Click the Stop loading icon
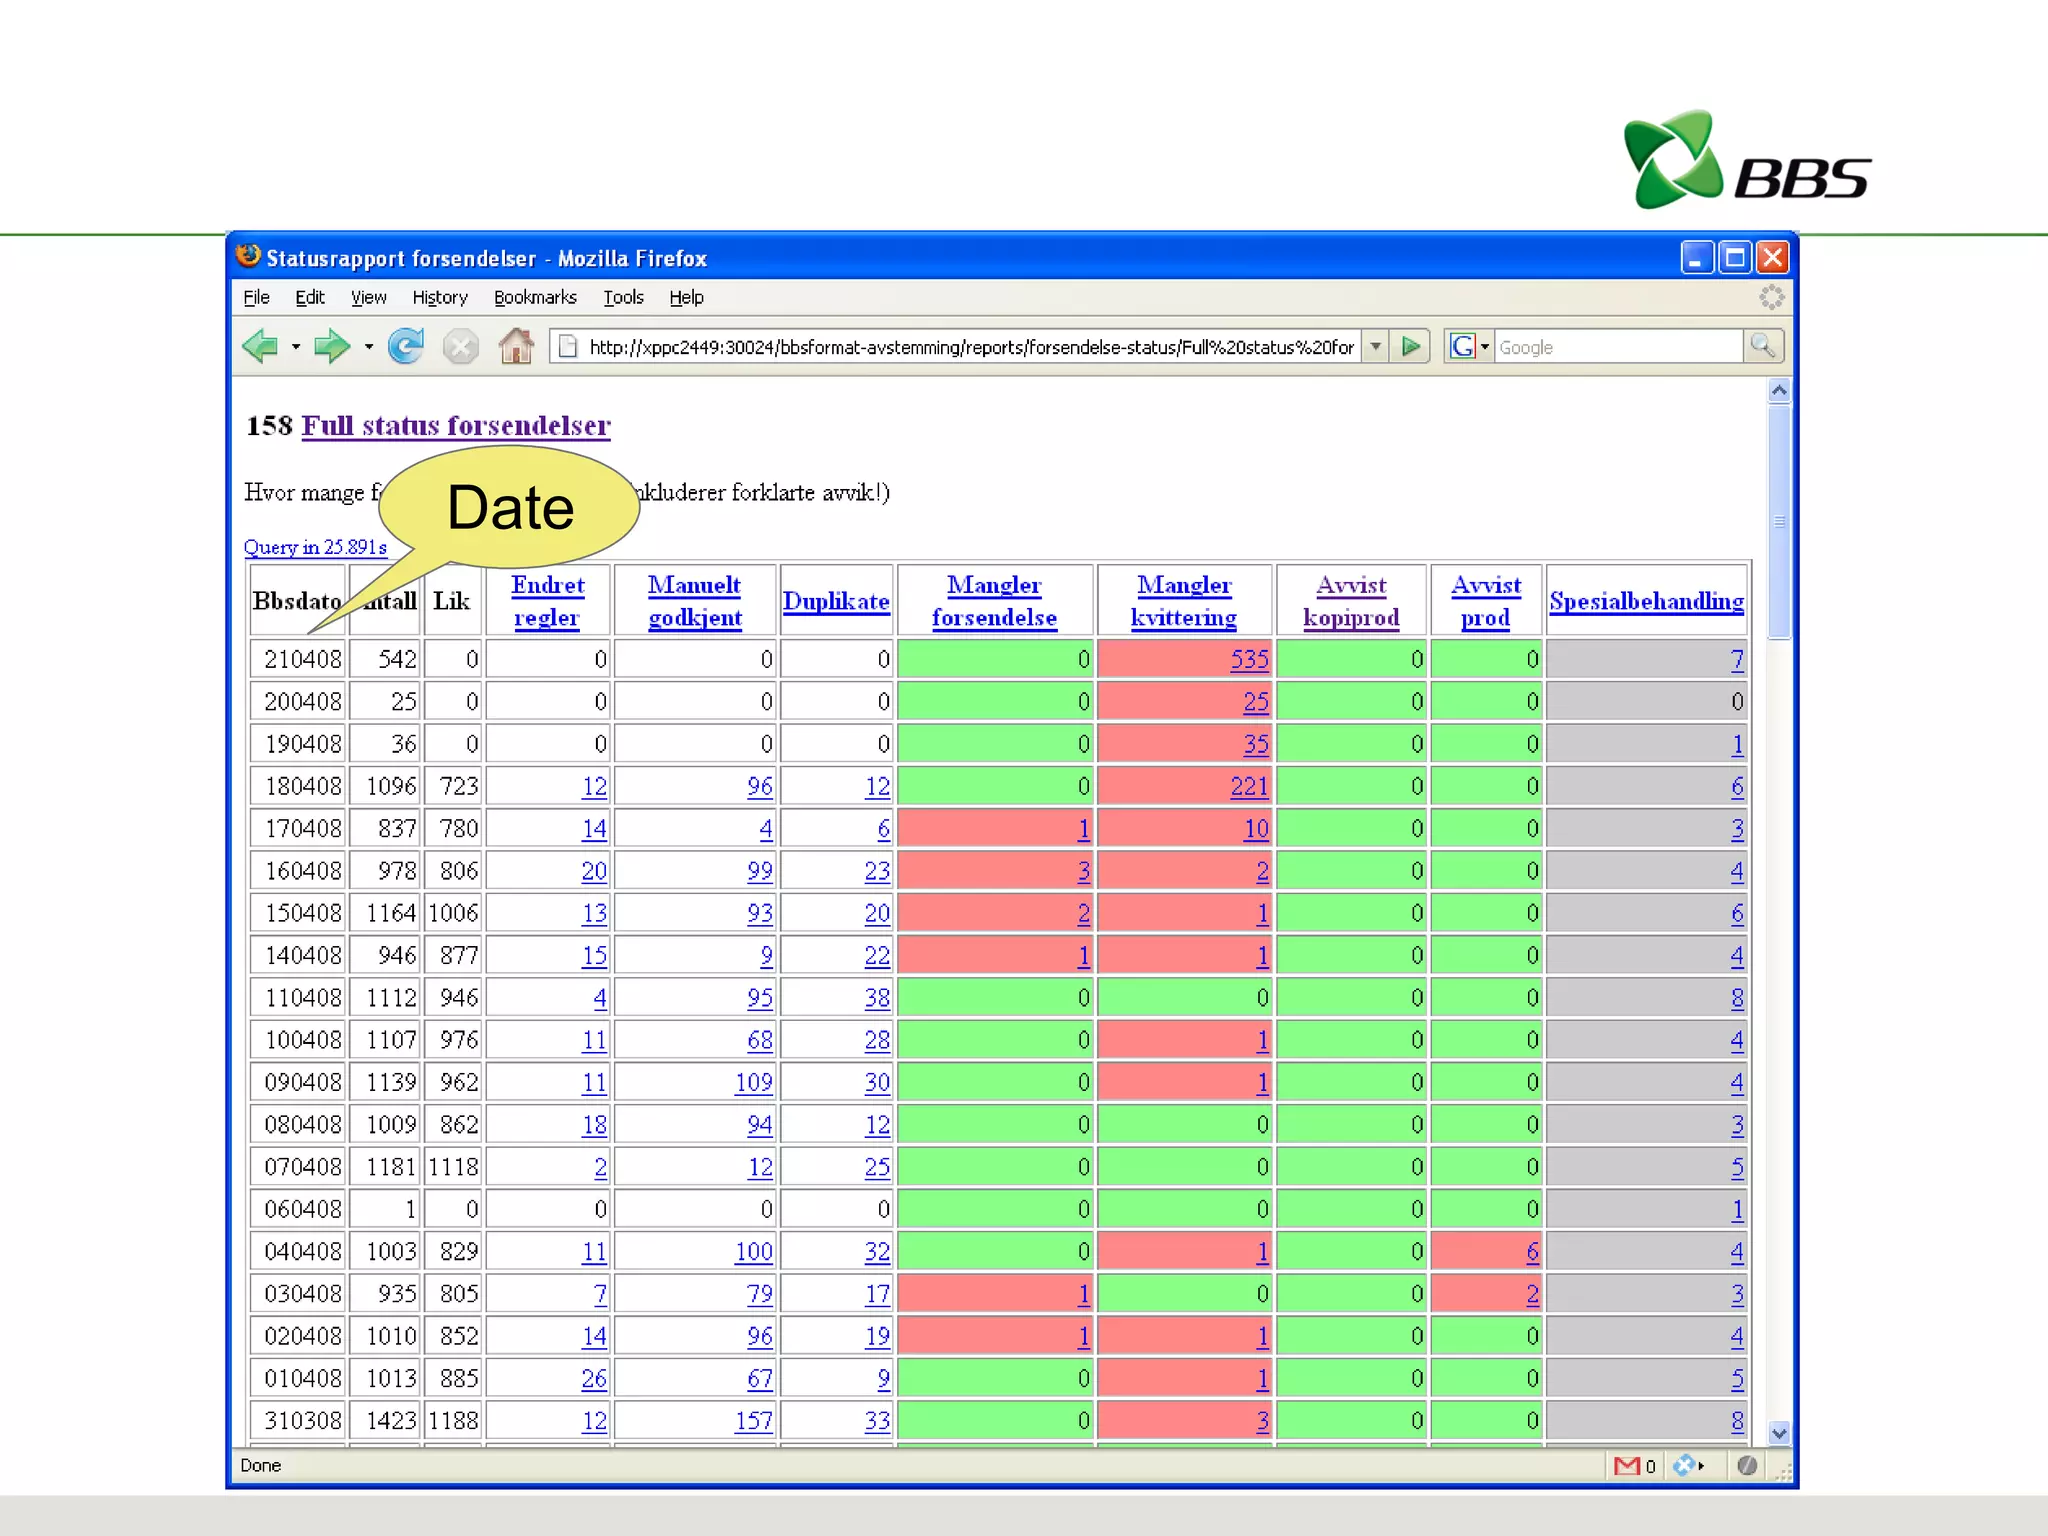The image size is (2048, 1536). 460,347
